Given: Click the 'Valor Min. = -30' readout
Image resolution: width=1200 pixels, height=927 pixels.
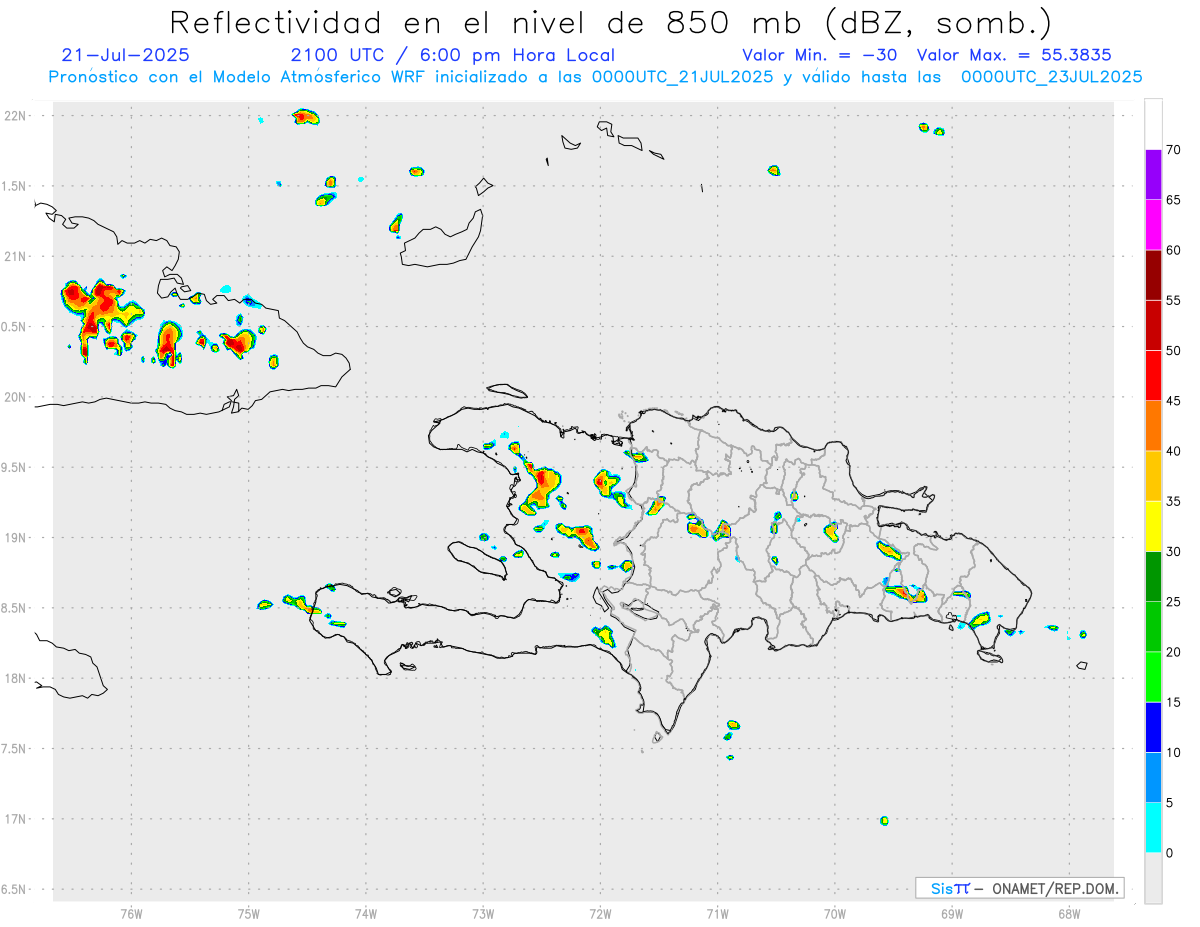Looking at the screenshot, I should (x=819, y=55).
